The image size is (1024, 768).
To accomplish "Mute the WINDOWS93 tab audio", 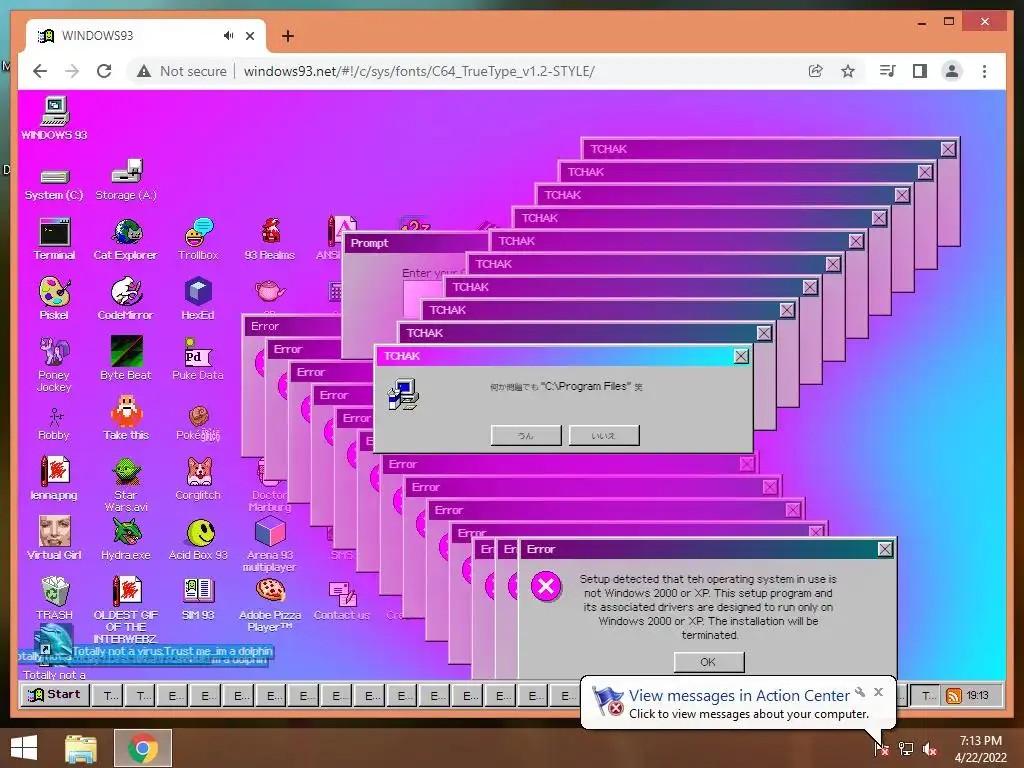I will pos(229,35).
